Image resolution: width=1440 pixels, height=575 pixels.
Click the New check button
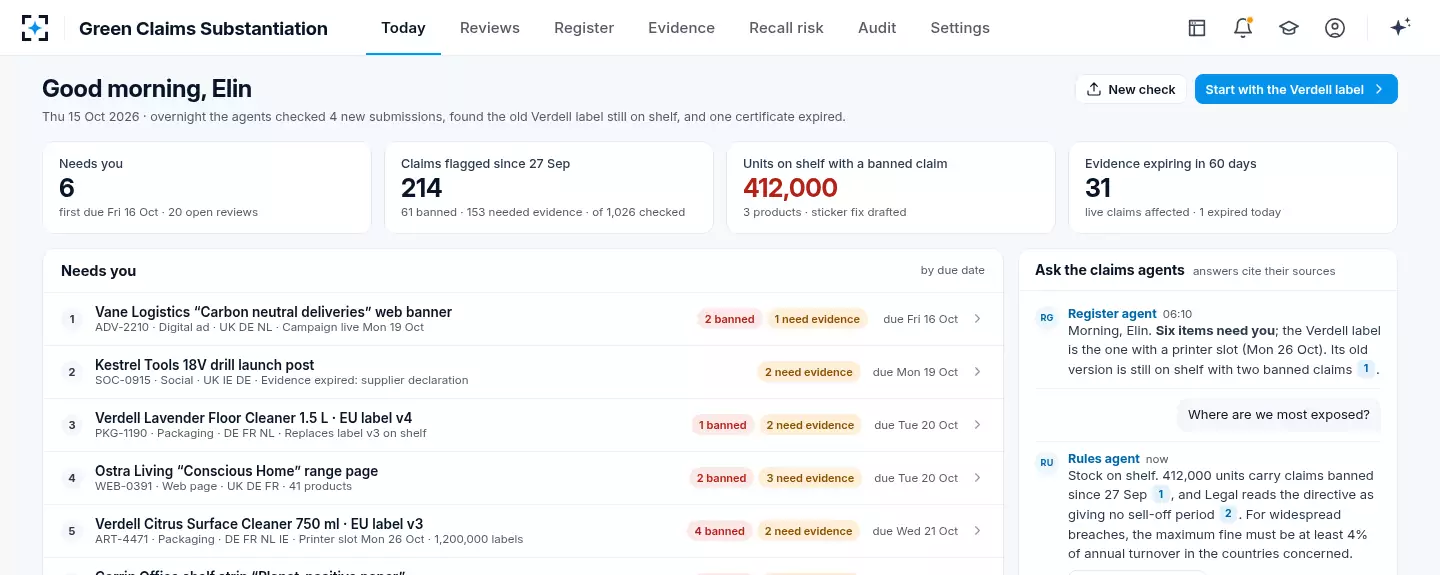coord(1131,89)
